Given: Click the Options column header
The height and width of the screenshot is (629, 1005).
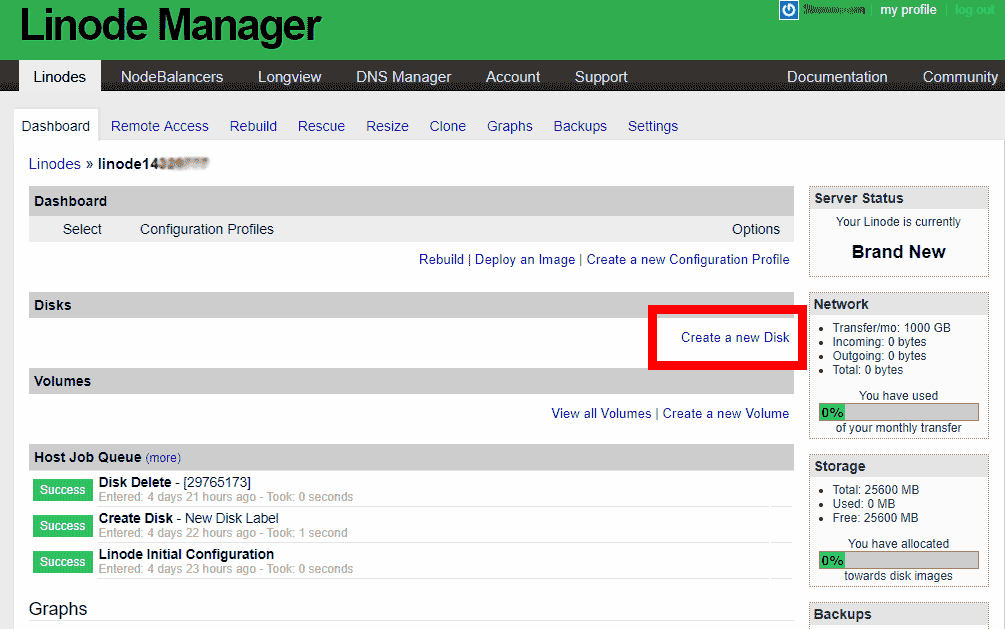Looking at the screenshot, I should [x=756, y=229].
